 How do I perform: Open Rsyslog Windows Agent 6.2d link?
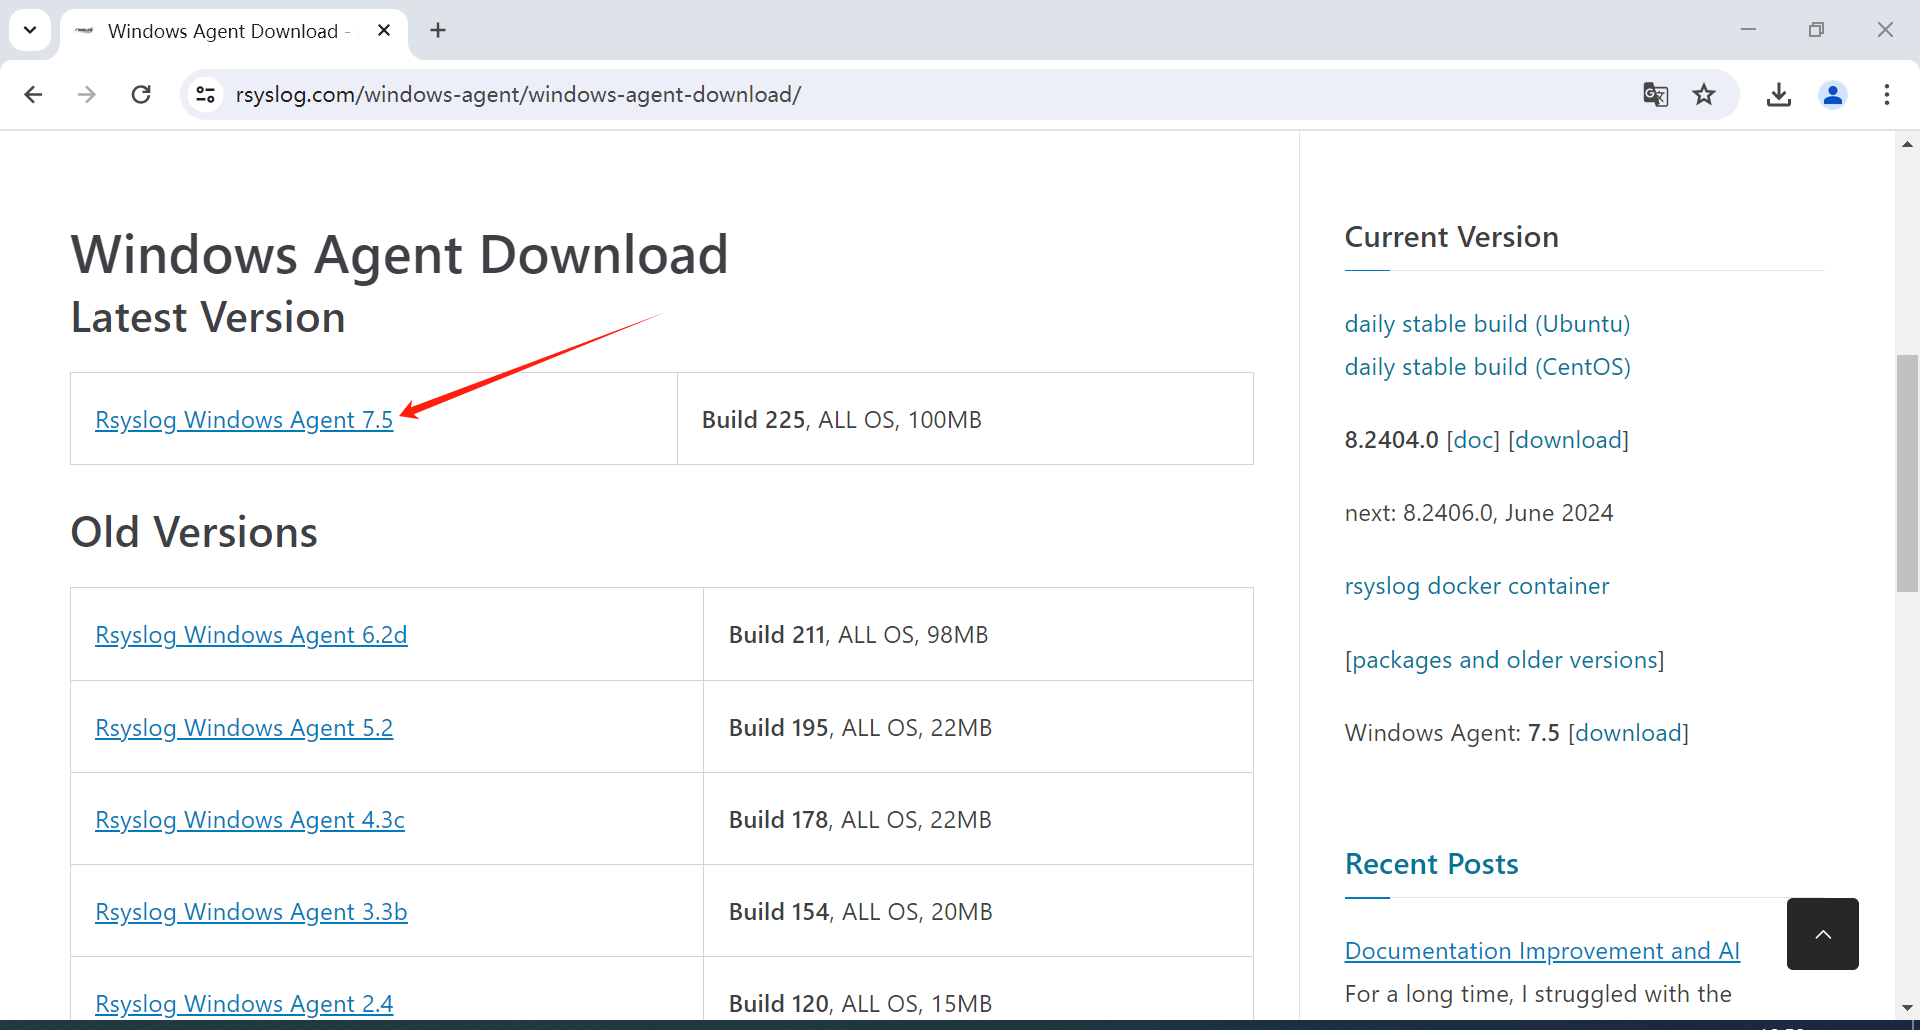click(x=251, y=635)
